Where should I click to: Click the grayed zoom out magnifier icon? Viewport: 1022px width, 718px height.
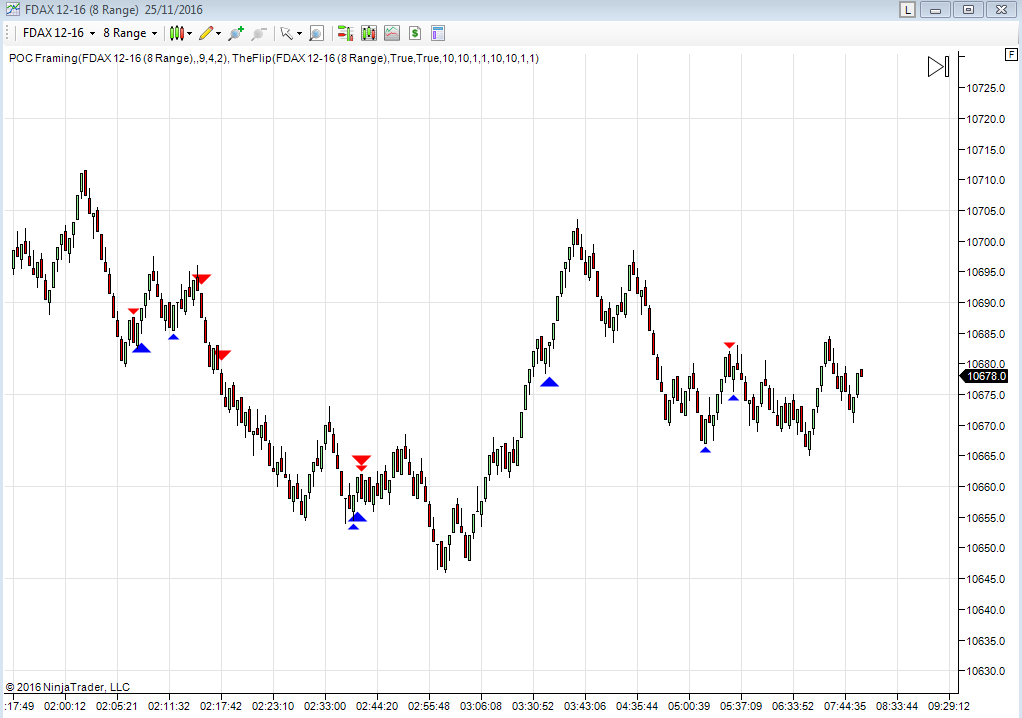259,33
